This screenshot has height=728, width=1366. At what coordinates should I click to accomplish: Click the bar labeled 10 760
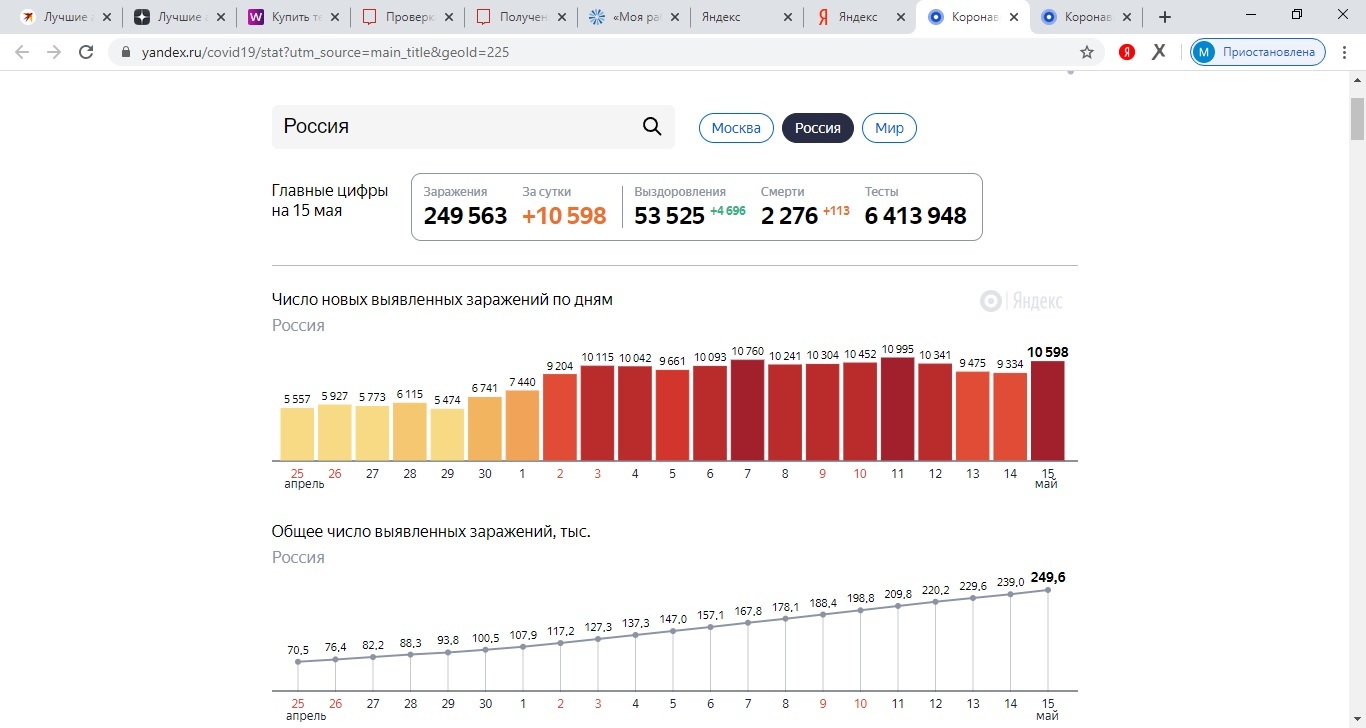pos(747,410)
